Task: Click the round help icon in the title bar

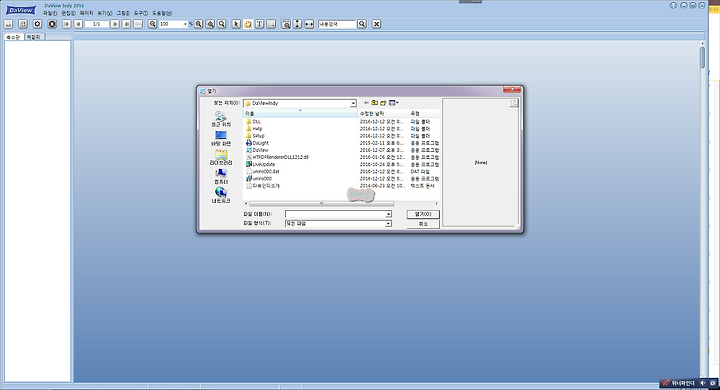Action: click(673, 6)
